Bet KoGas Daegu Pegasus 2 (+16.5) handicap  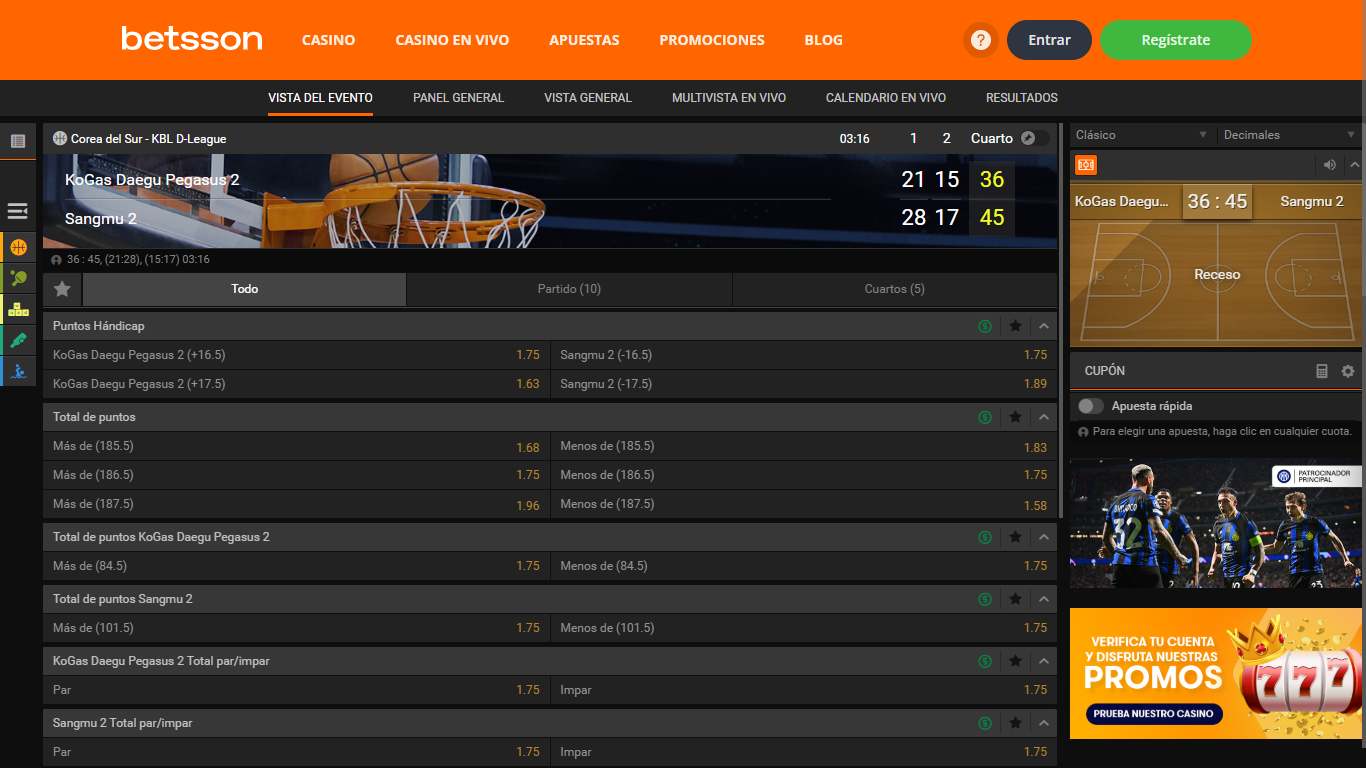point(296,355)
